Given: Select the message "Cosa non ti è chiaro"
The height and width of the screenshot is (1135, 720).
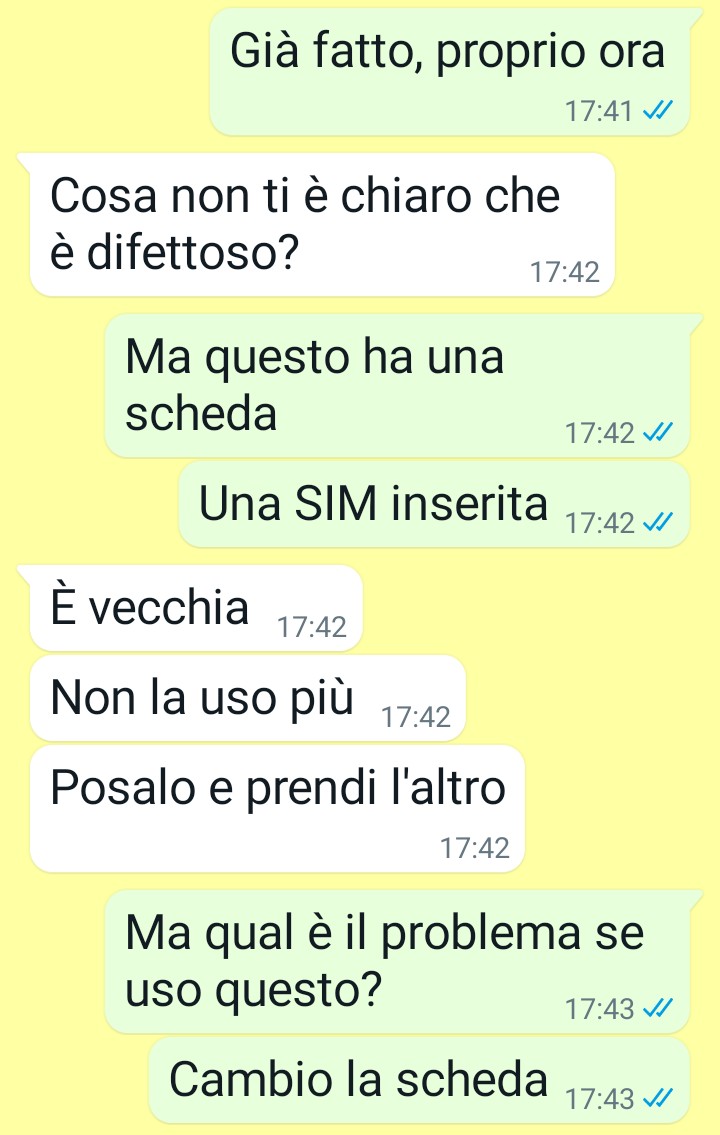Looking at the screenshot, I should [x=322, y=224].
